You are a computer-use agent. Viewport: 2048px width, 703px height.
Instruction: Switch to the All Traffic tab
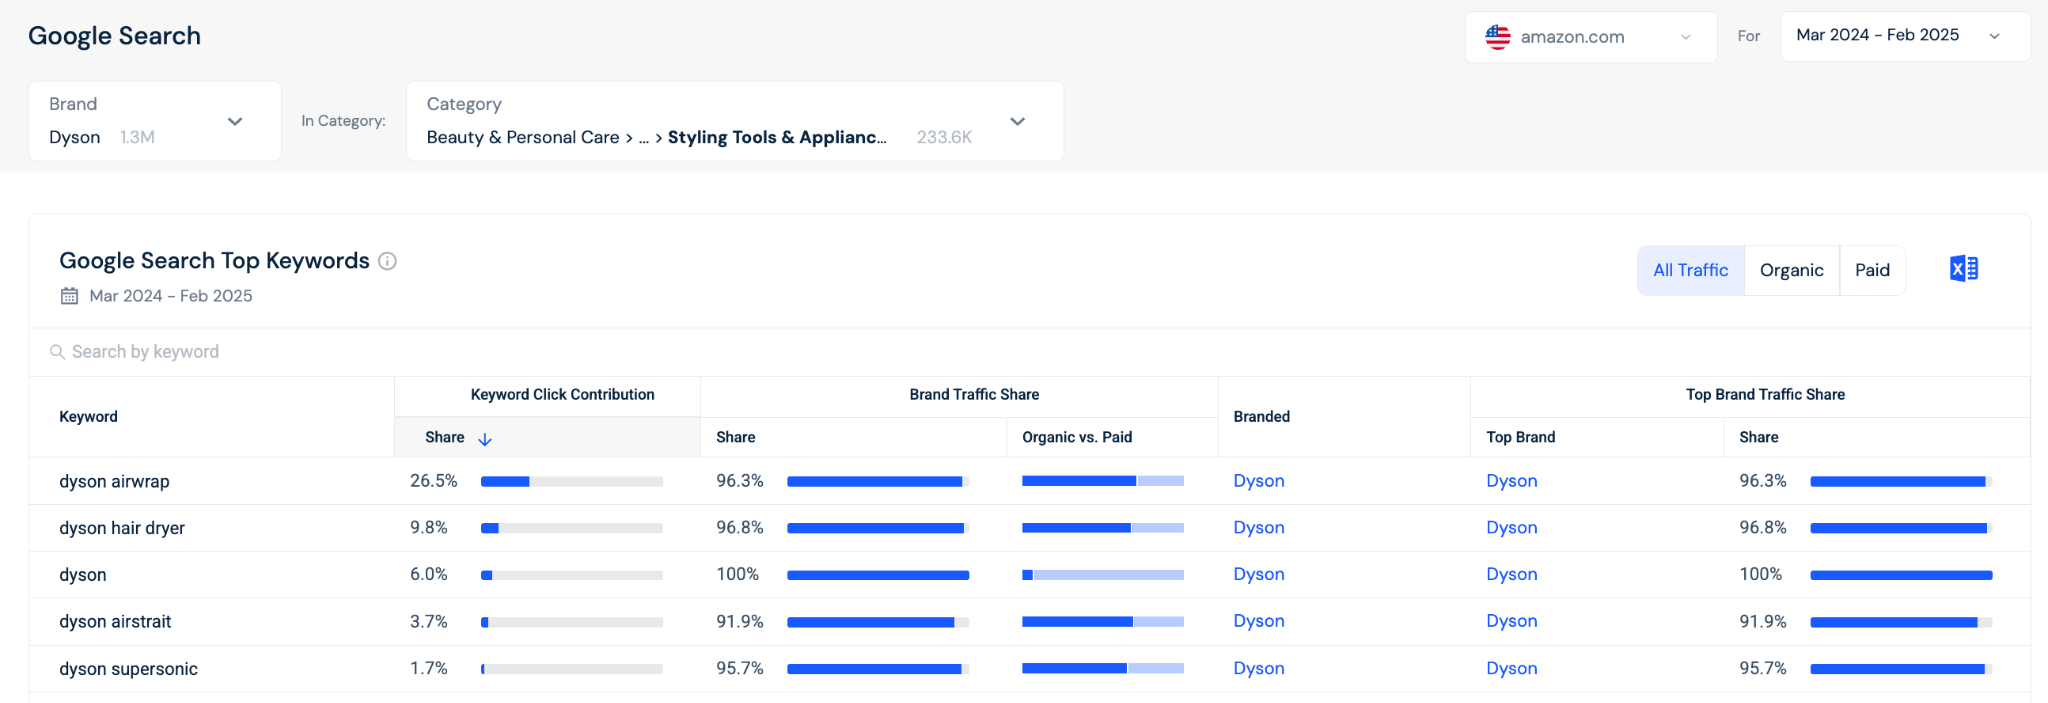point(1691,270)
